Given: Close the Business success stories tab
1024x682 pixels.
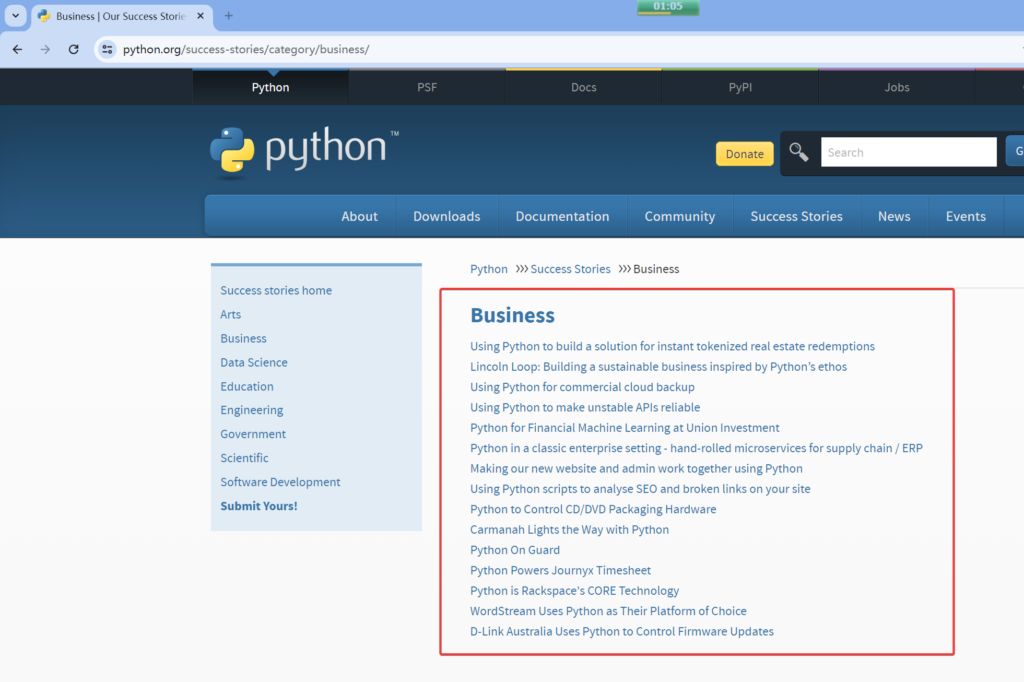Looking at the screenshot, I should point(200,16).
